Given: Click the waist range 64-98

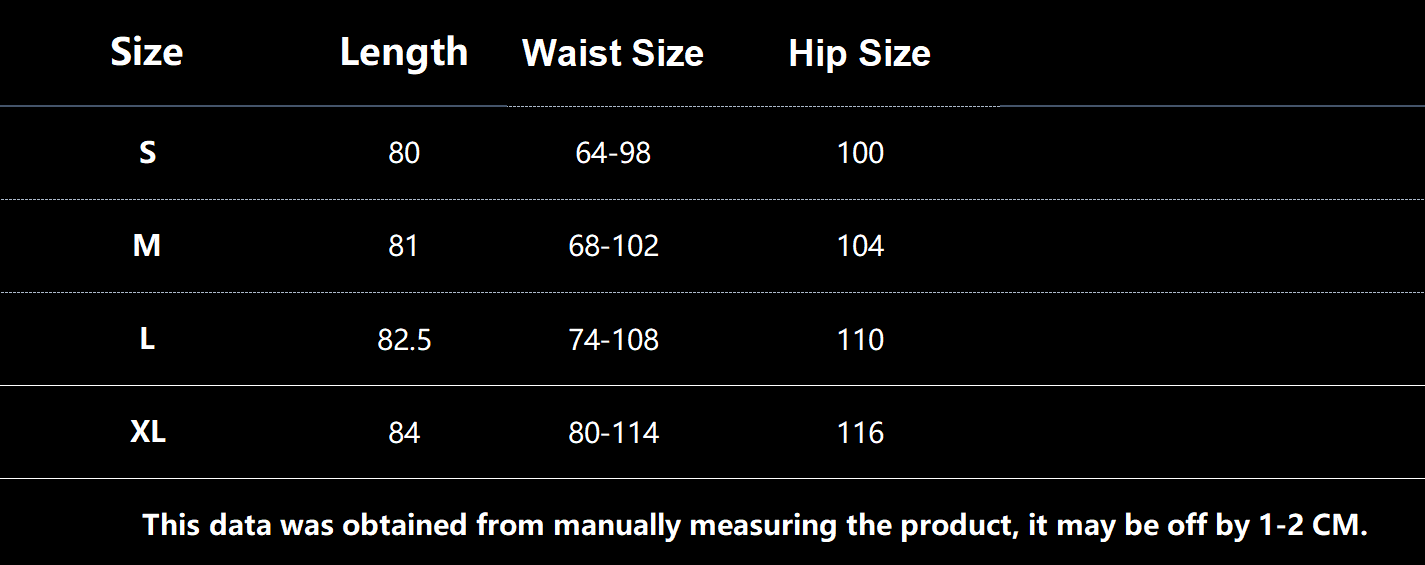Looking at the screenshot, I should tap(613, 153).
